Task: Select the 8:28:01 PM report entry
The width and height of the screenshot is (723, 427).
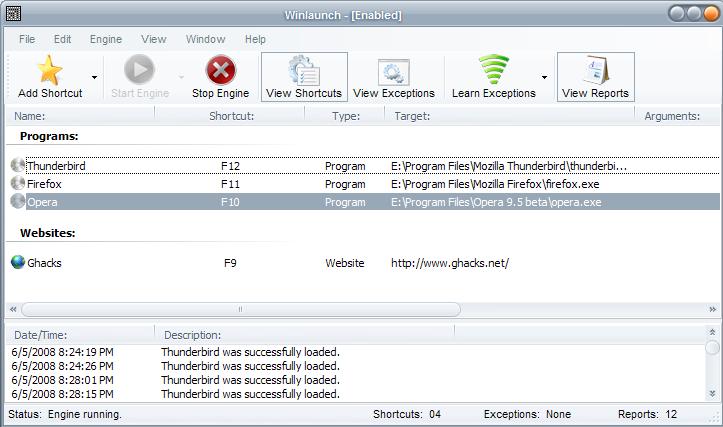Action: pyautogui.click(x=355, y=380)
